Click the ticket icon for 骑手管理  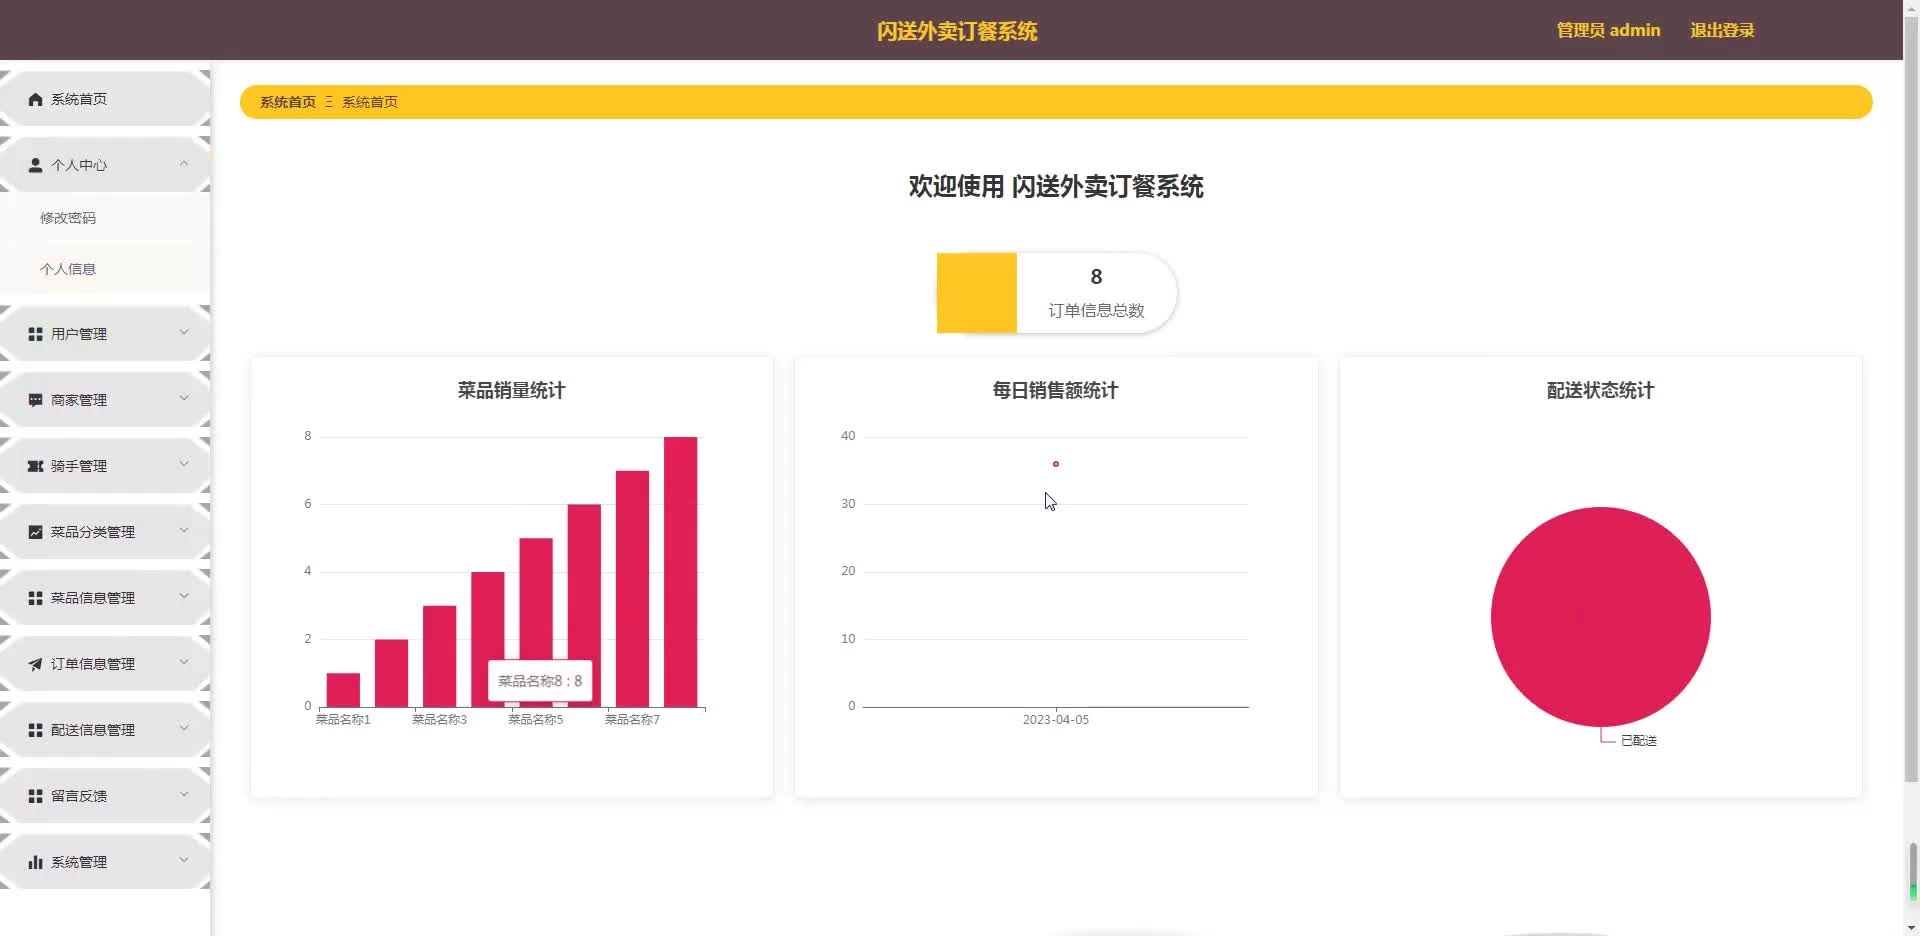pyautogui.click(x=35, y=466)
